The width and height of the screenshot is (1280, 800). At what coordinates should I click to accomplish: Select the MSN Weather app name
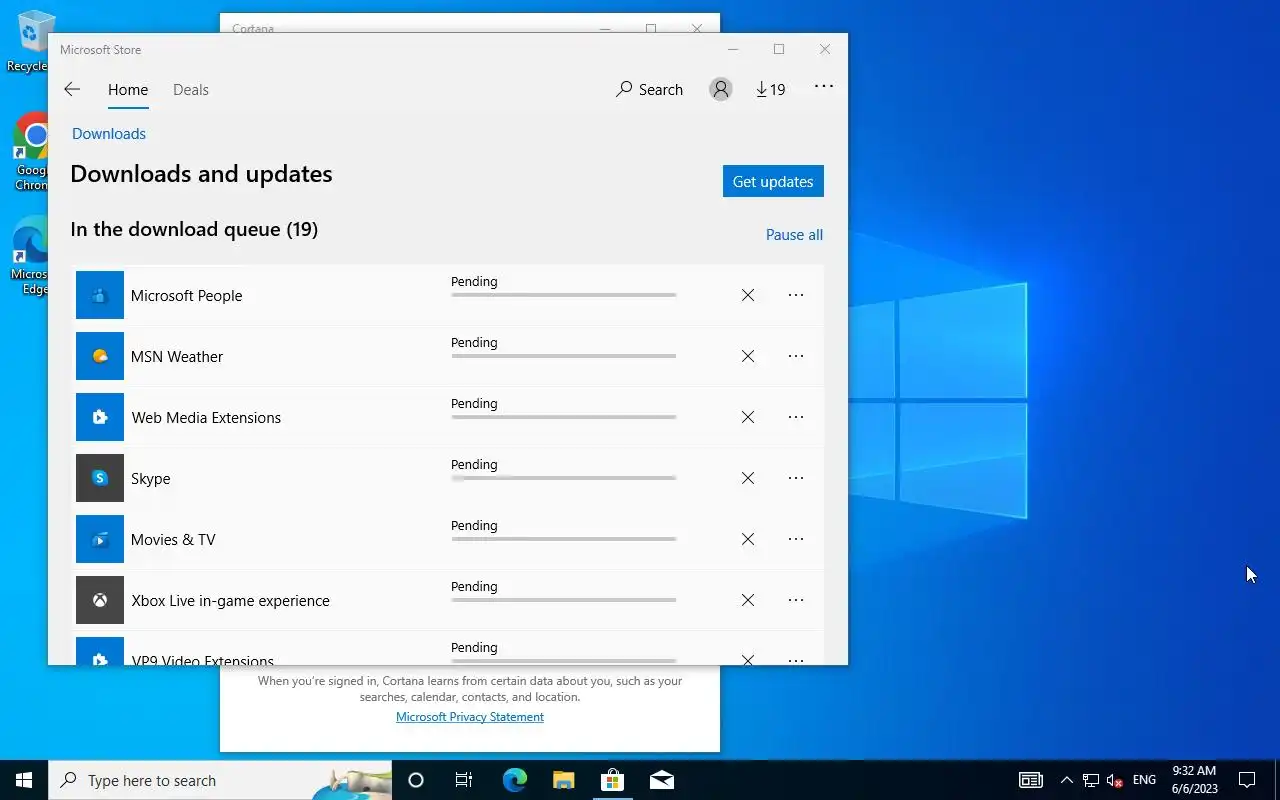click(x=177, y=357)
